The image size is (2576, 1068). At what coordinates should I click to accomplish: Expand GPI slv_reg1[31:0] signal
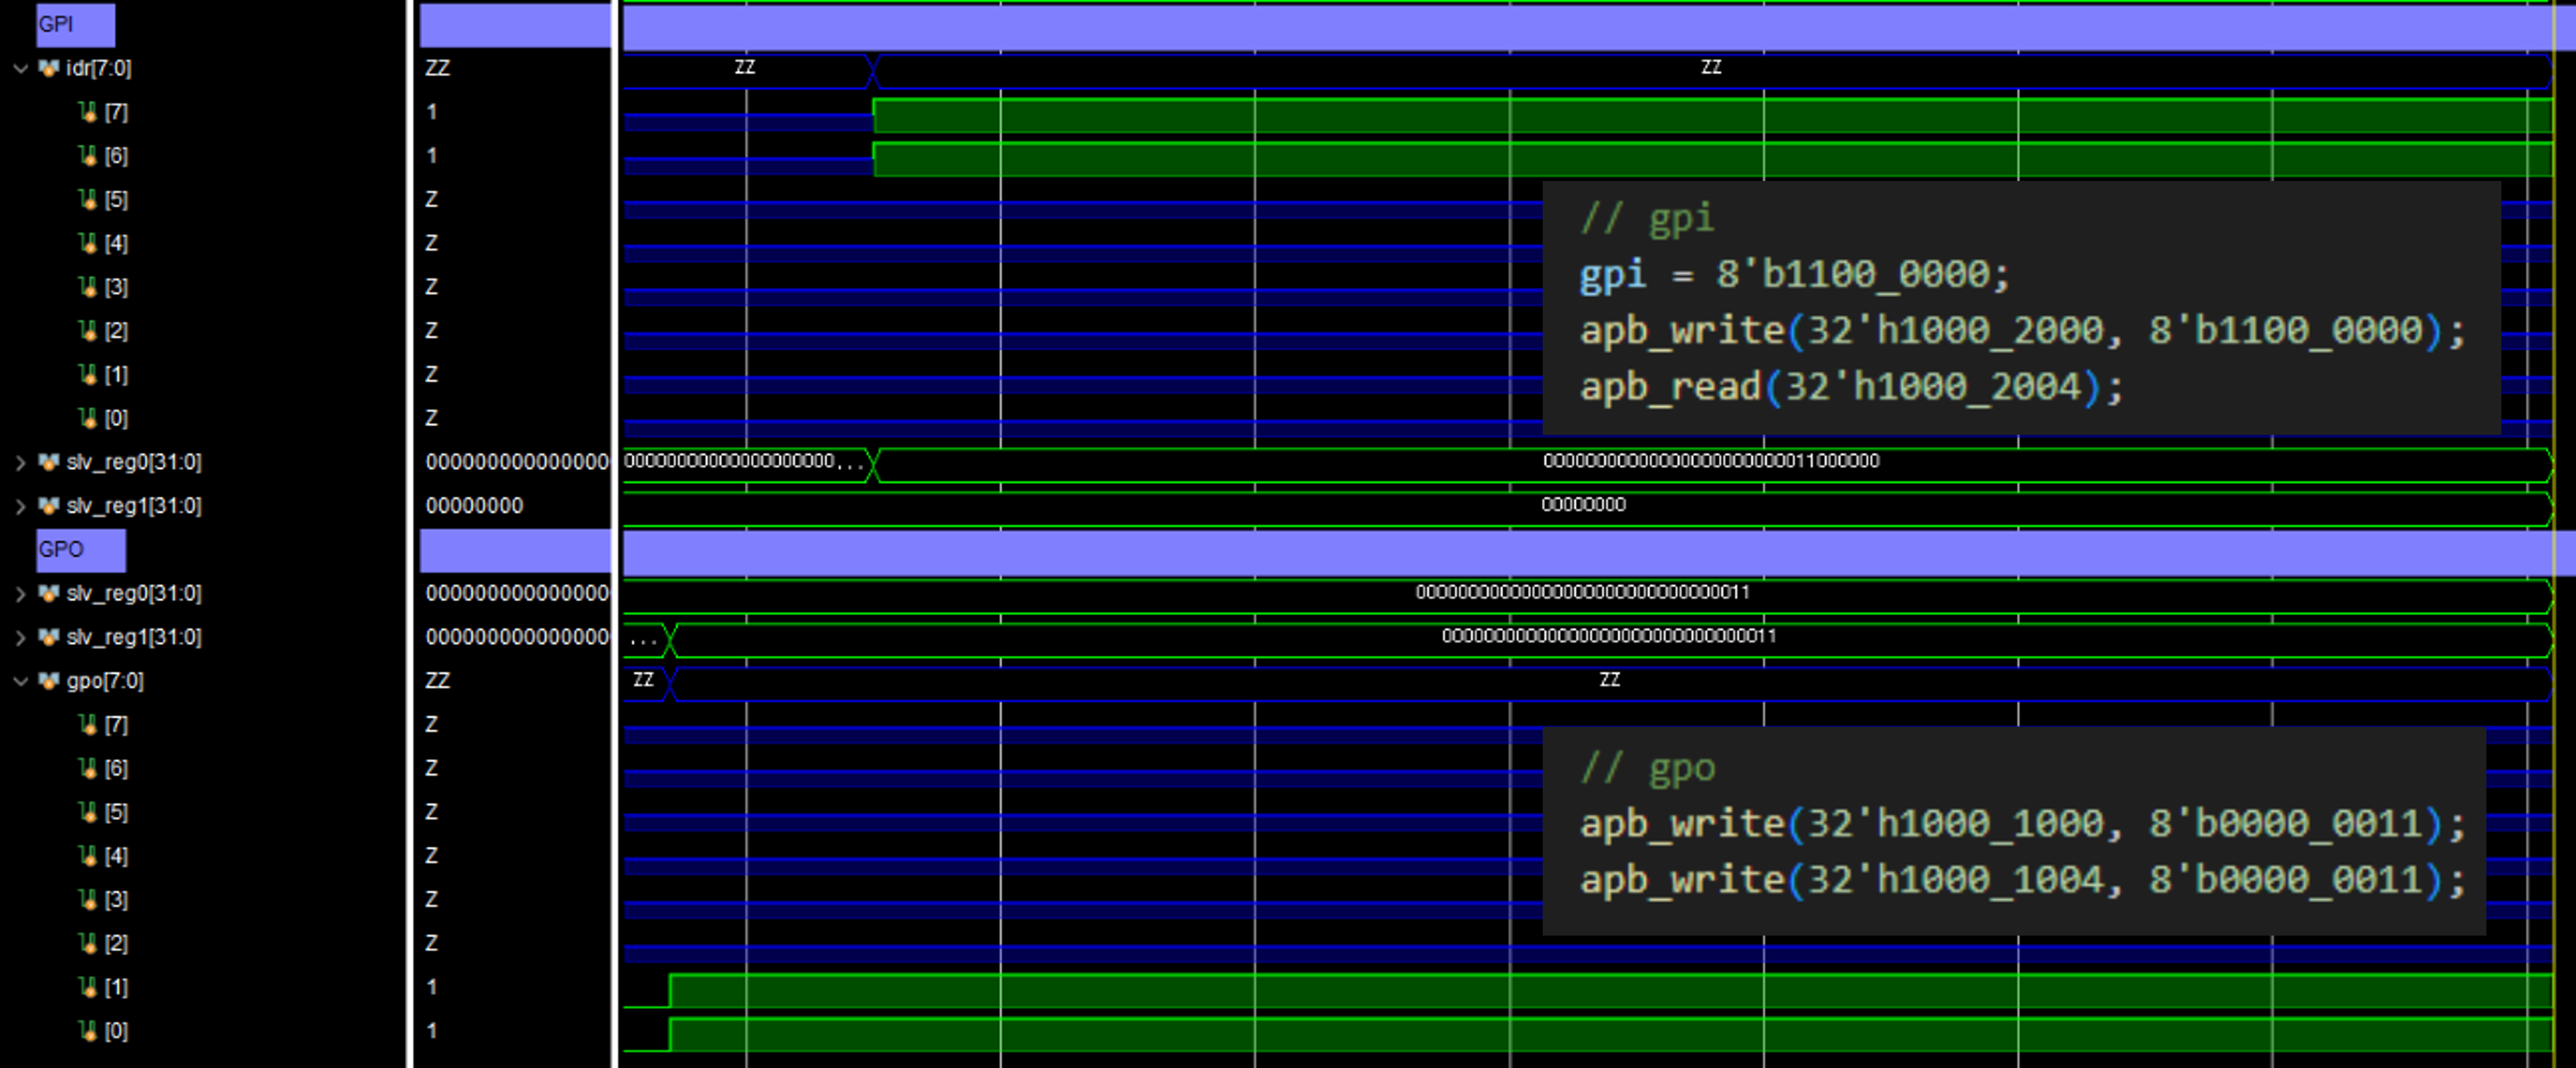pos(20,506)
